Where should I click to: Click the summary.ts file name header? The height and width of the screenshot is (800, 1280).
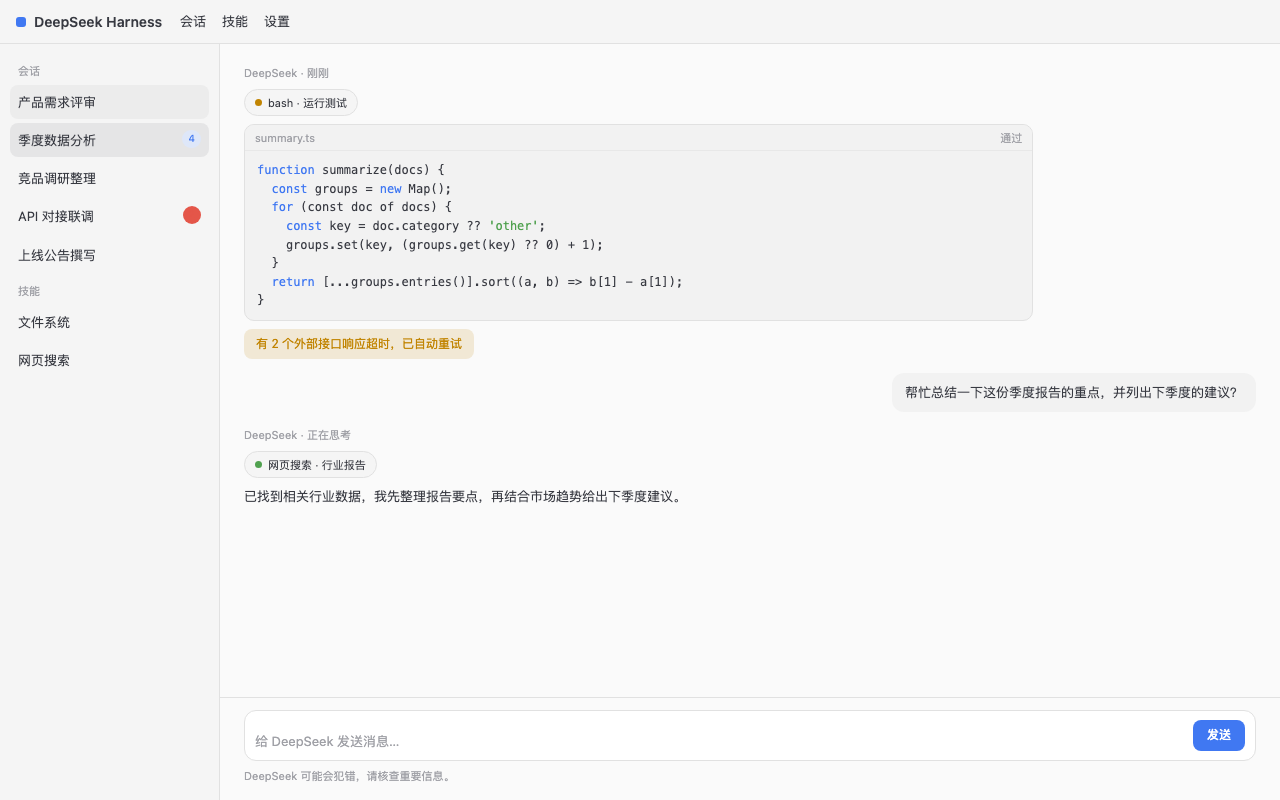[285, 138]
